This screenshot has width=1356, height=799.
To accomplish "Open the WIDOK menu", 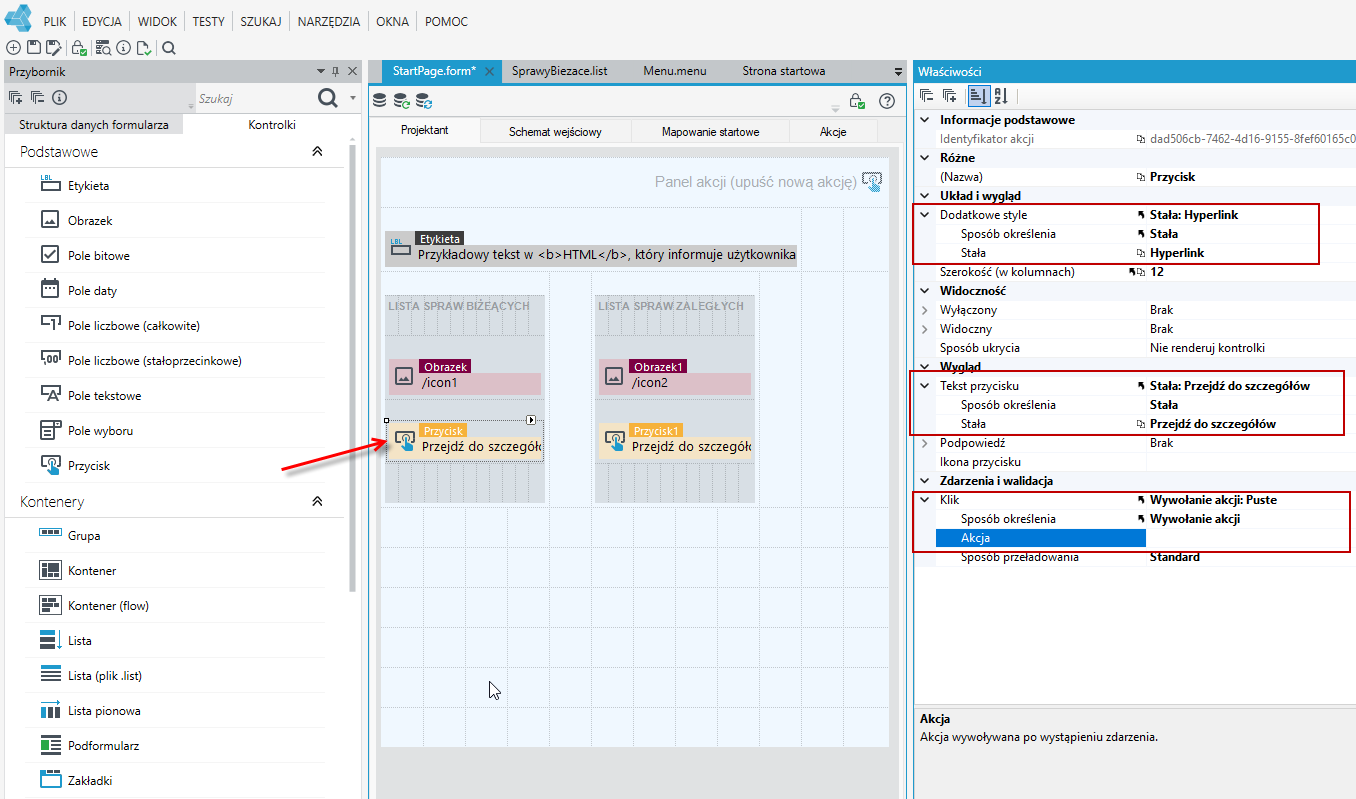I will click(157, 21).
